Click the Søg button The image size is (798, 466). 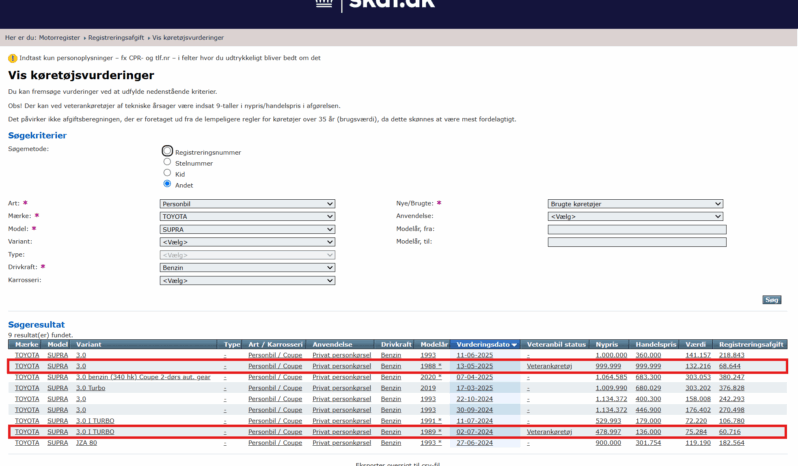pyautogui.click(x=772, y=300)
